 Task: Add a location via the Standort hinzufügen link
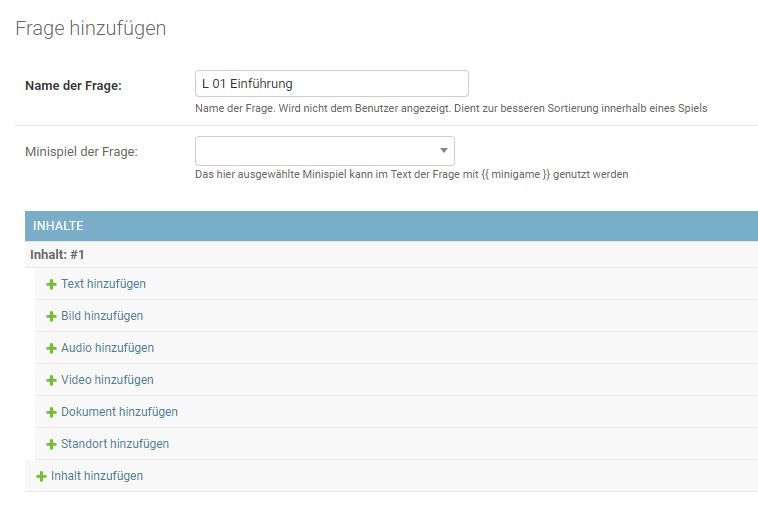click(x=115, y=444)
